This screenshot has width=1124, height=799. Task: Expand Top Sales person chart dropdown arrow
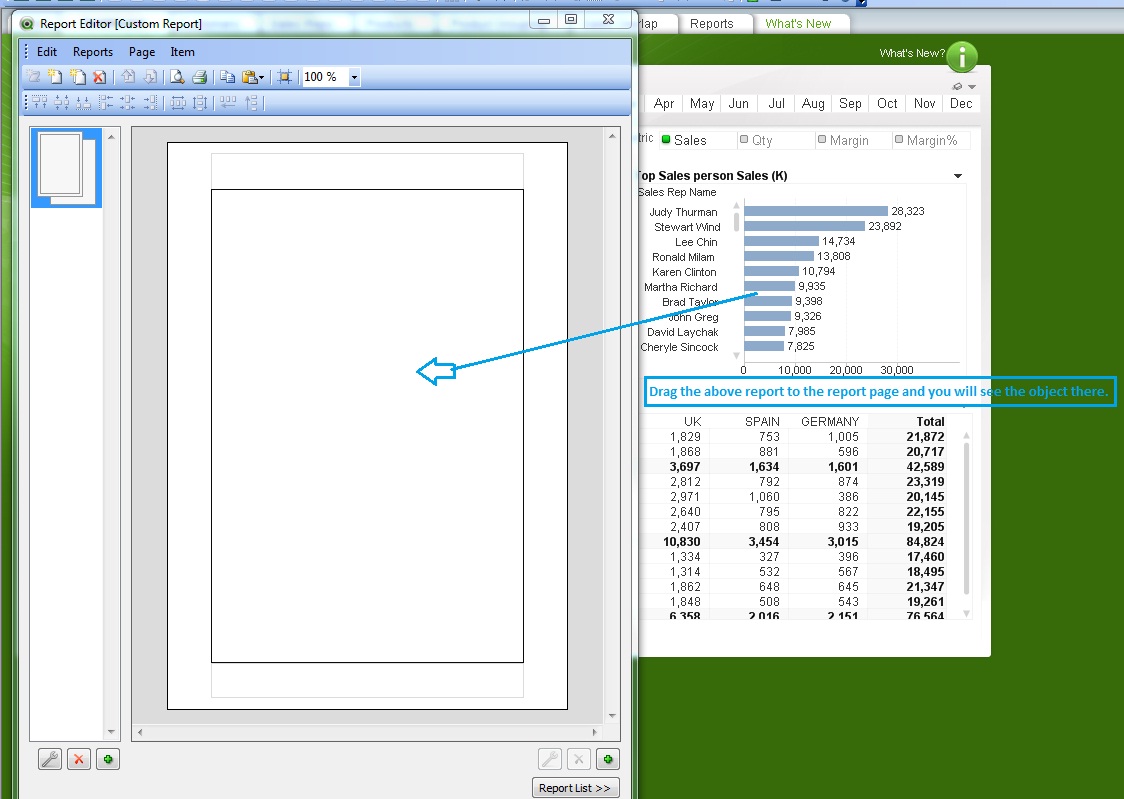tap(958, 176)
